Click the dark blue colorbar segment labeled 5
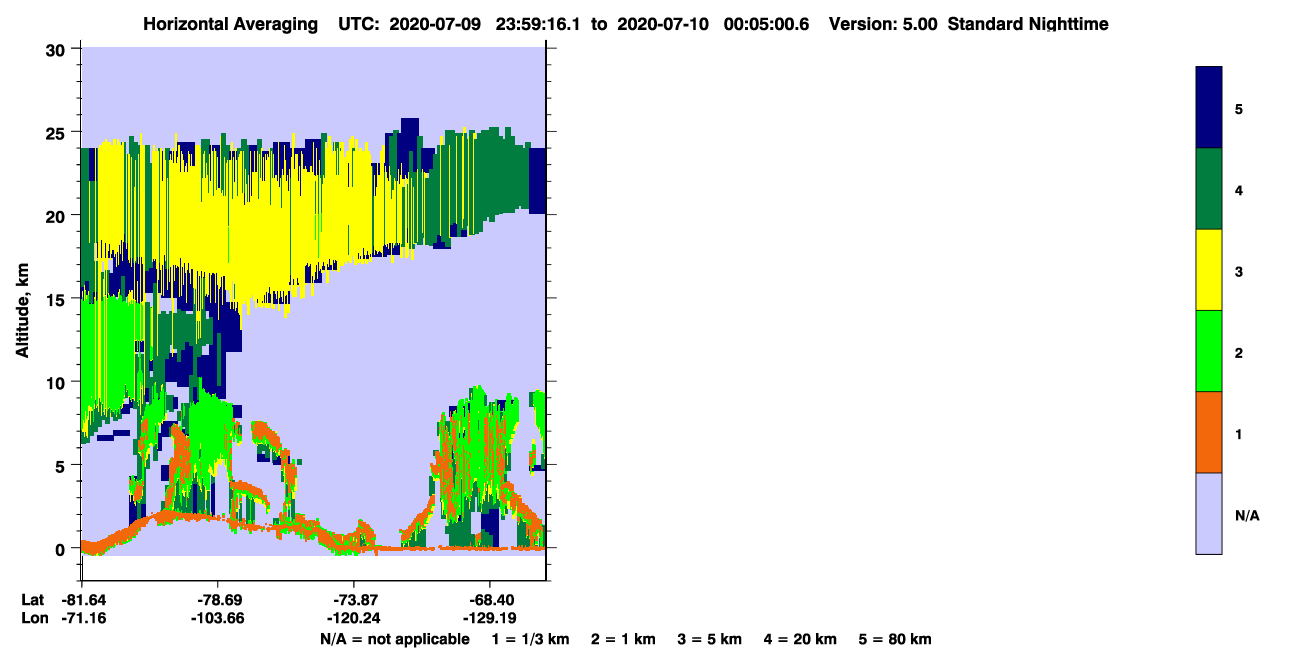 pos(1209,108)
